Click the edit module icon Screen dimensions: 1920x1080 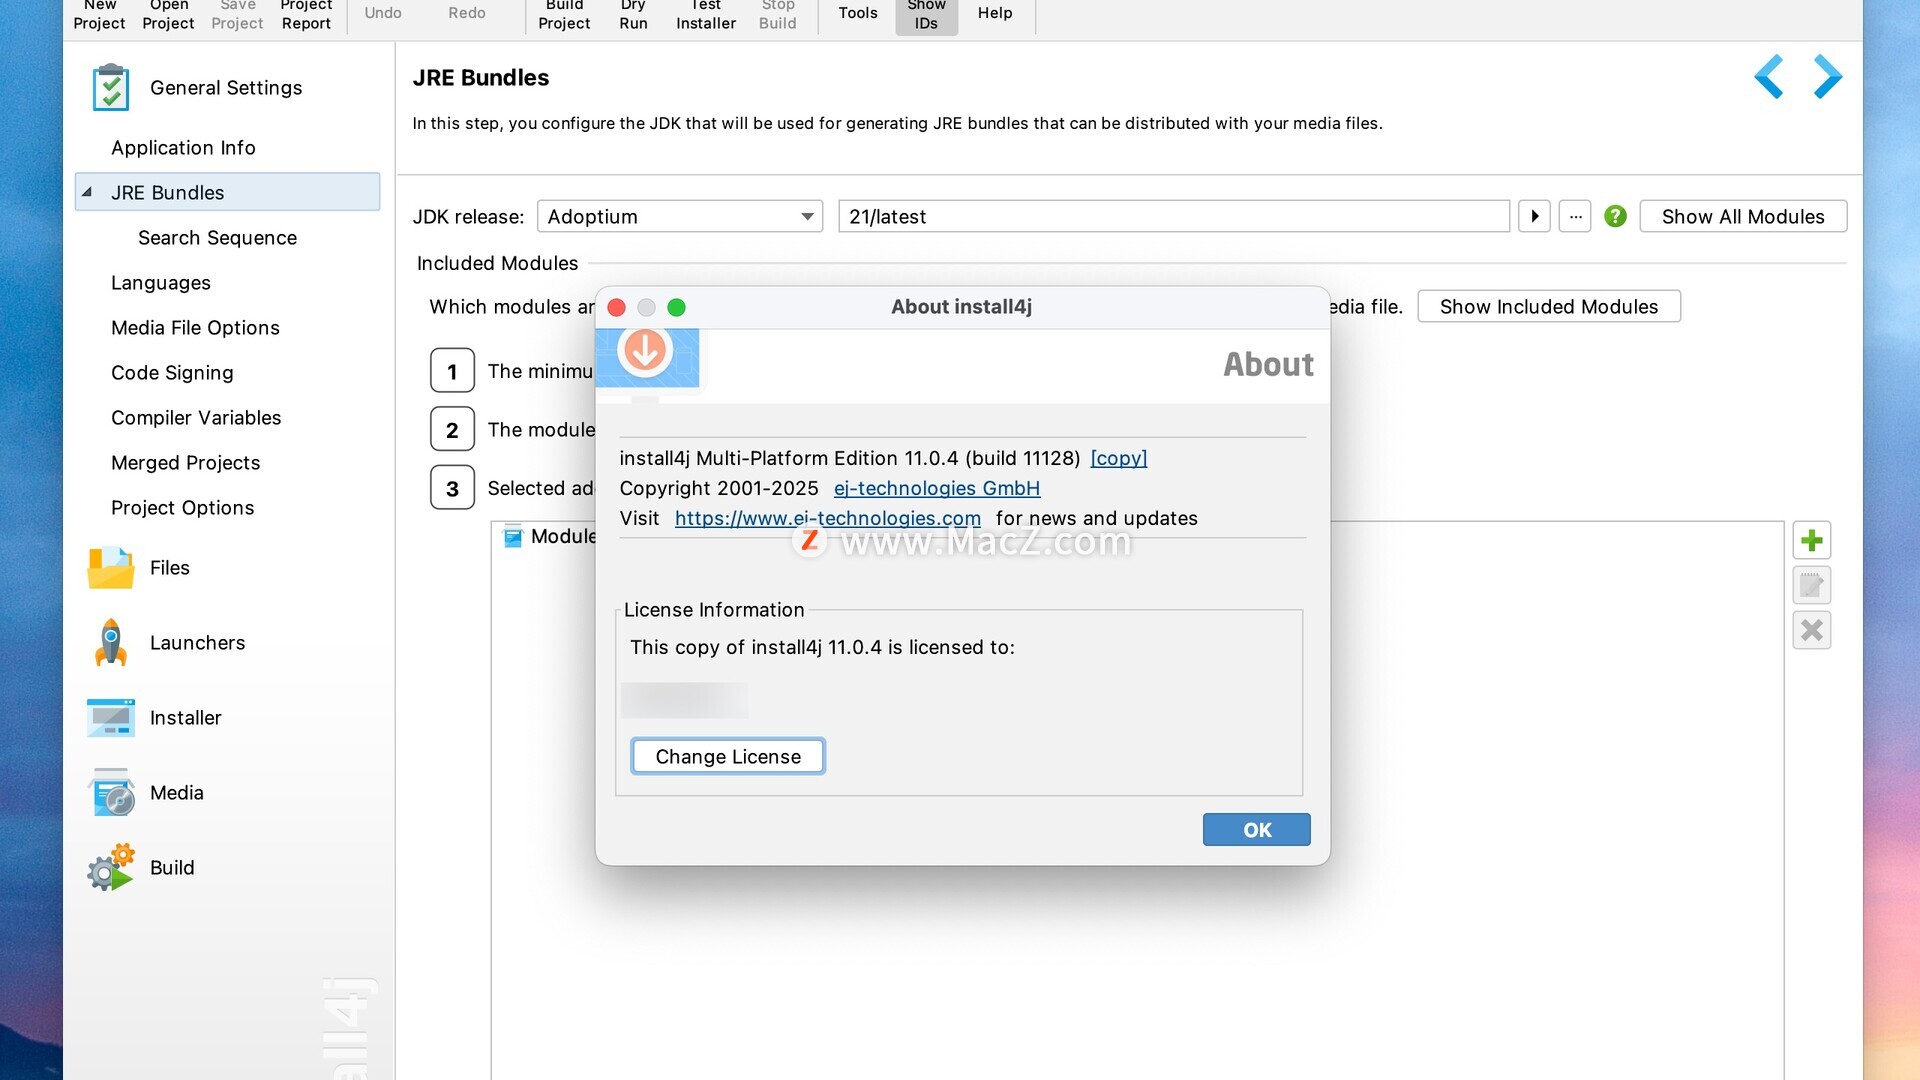1811,585
